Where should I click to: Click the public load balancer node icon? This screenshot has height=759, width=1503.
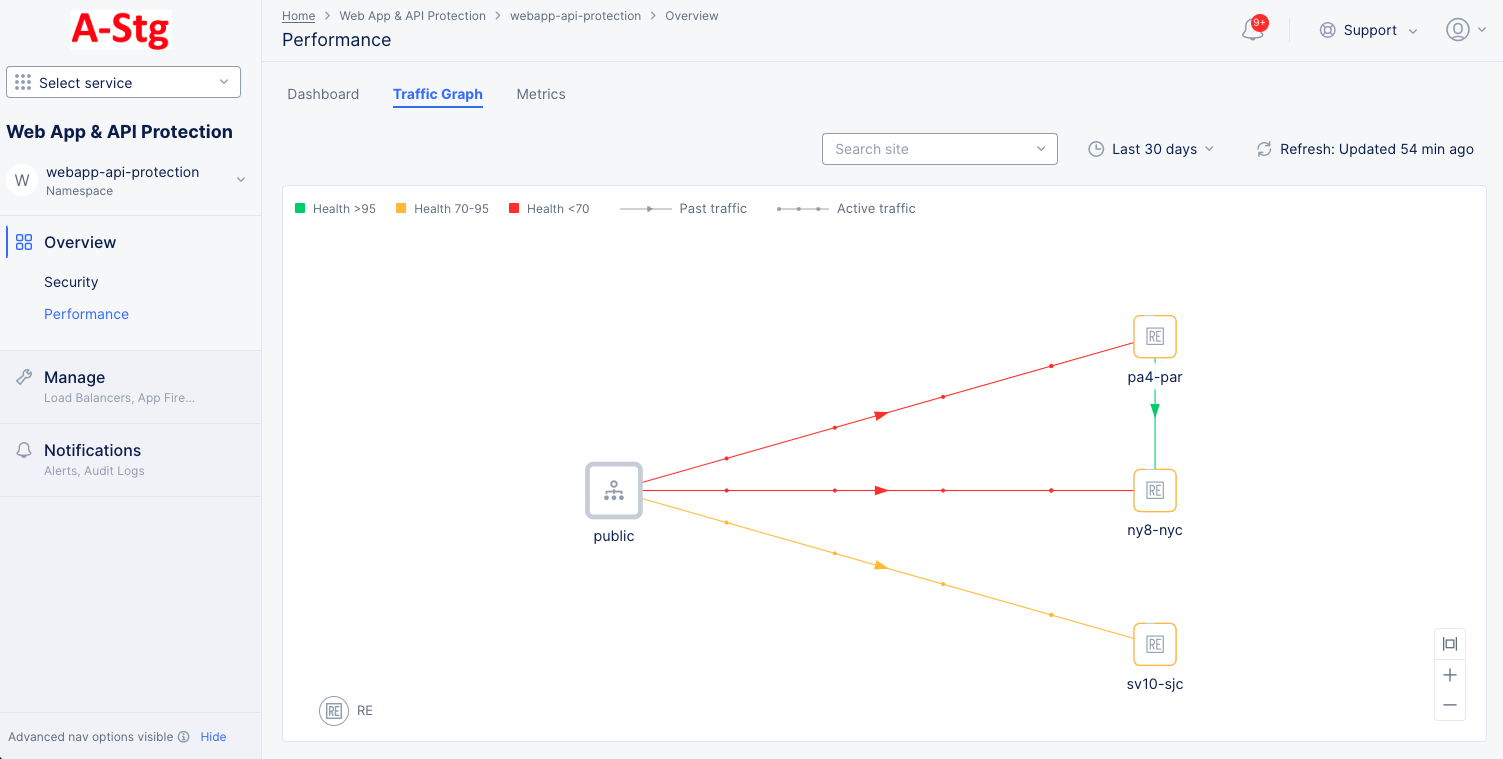point(613,490)
